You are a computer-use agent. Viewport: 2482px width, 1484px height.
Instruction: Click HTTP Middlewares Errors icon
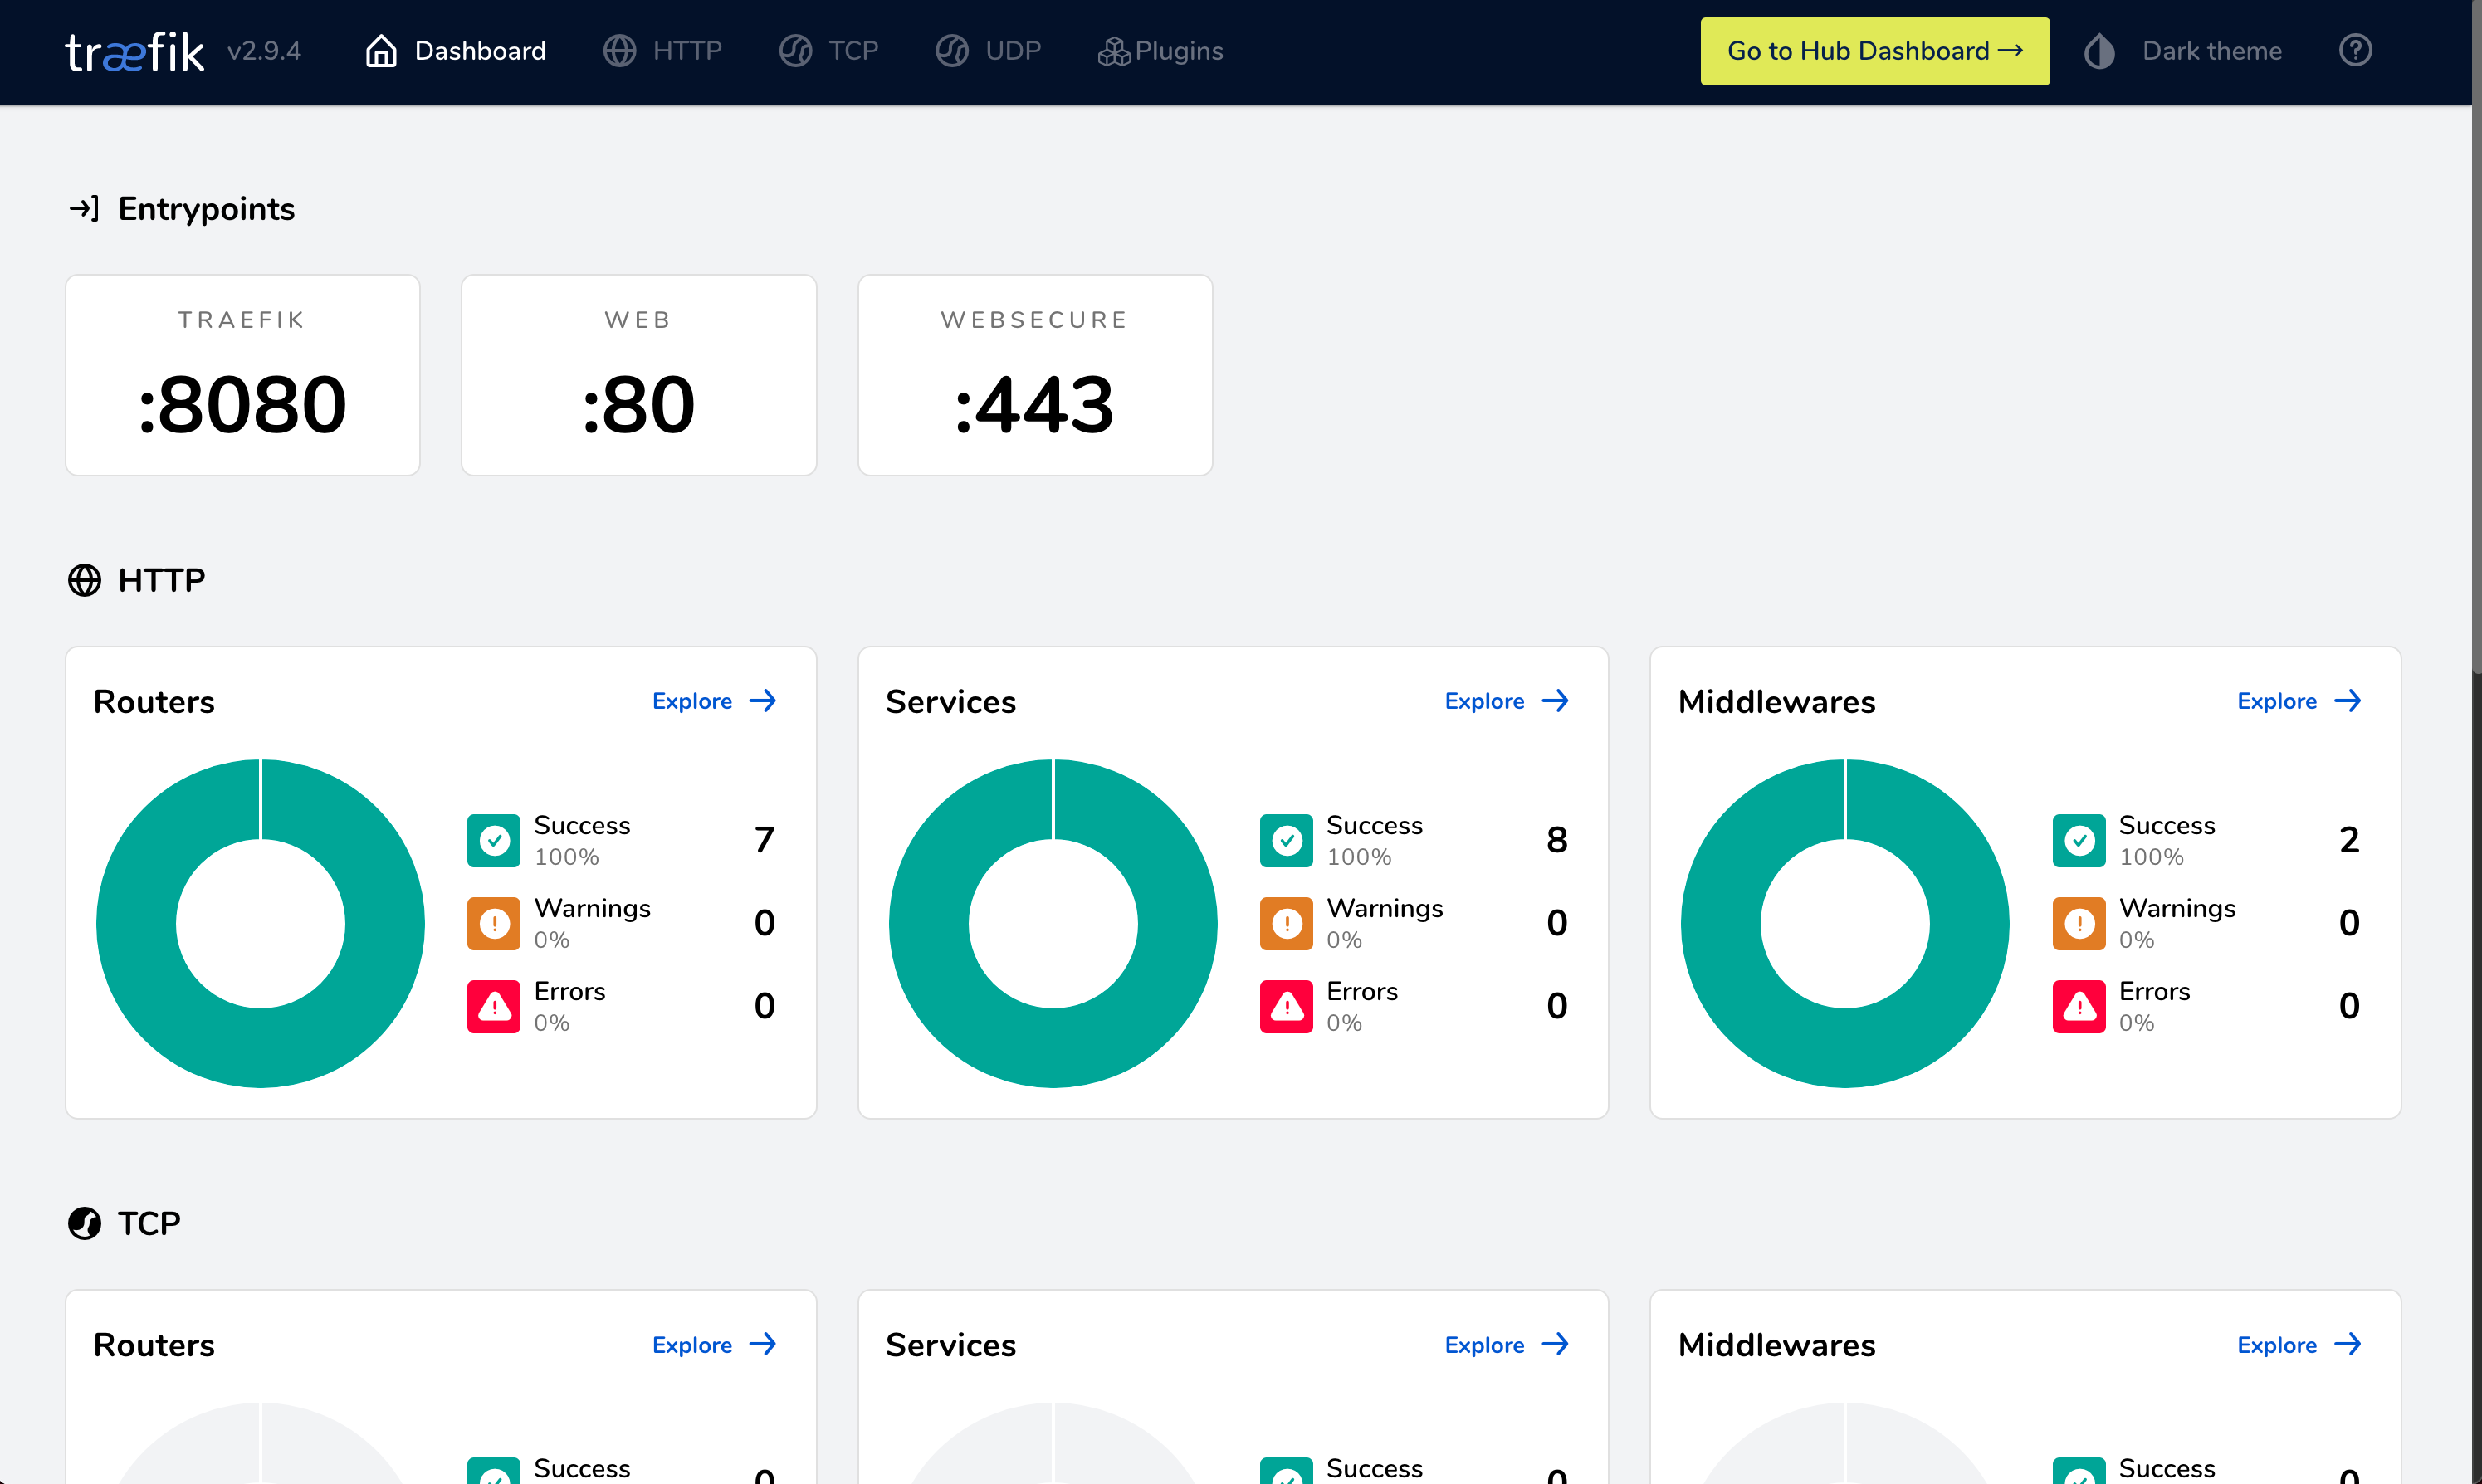pyautogui.click(x=2079, y=1006)
